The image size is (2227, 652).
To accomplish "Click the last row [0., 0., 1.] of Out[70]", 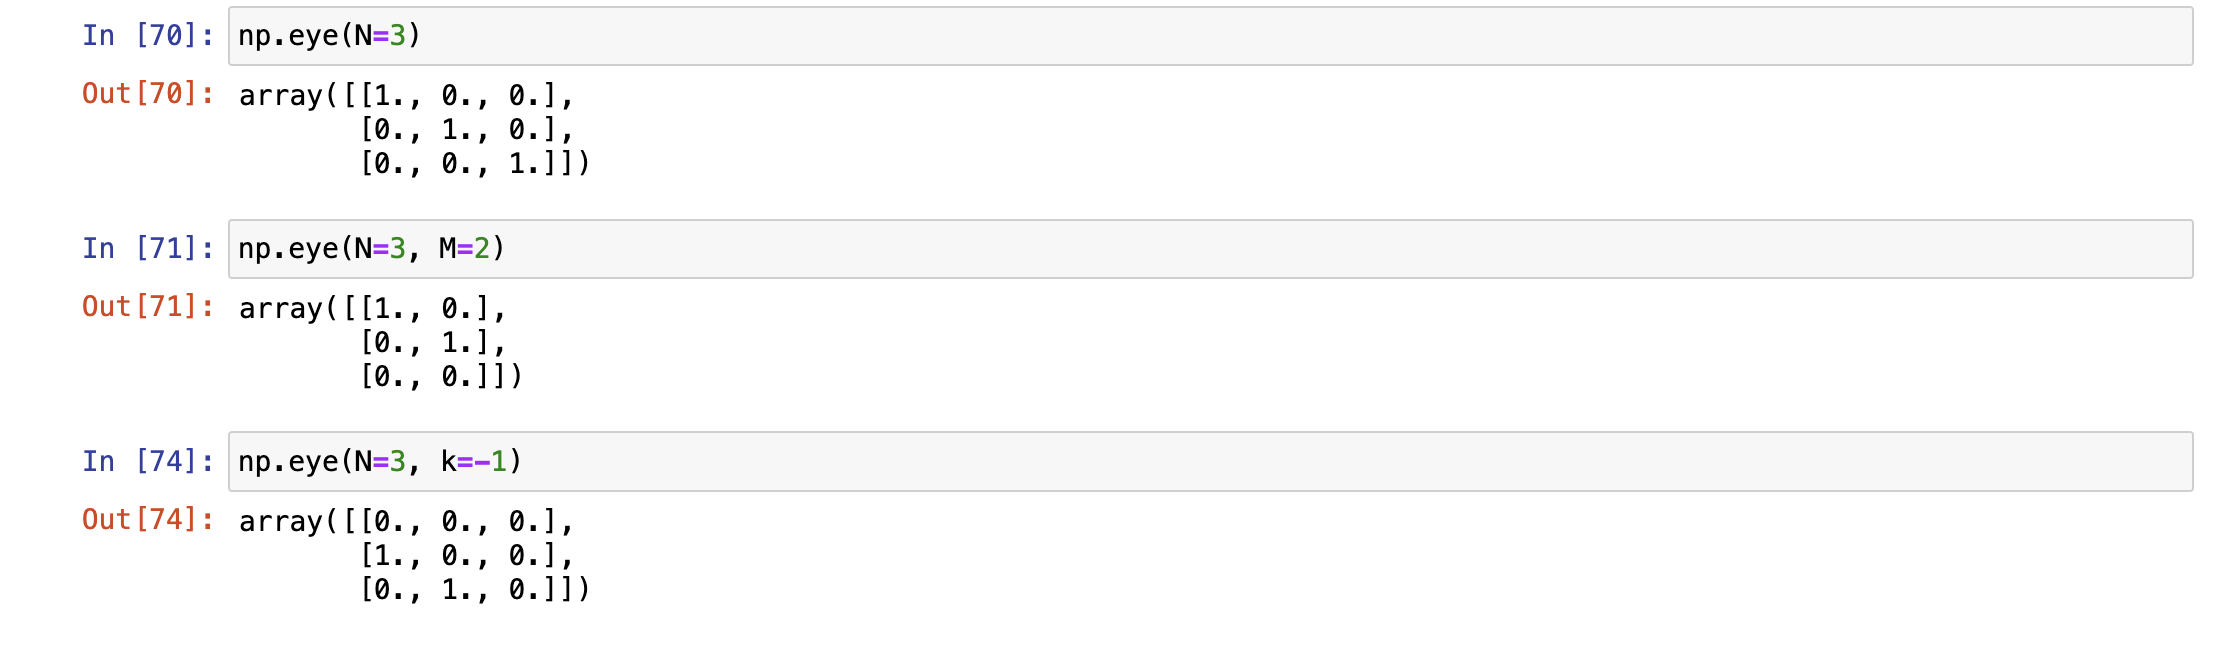I will (x=466, y=163).
